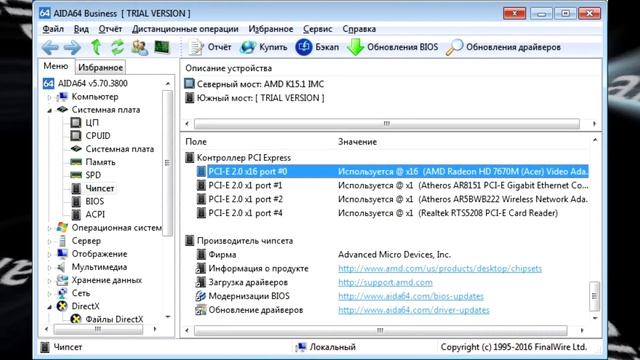640x360 pixels.
Task: Click the green up-level arrow icon
Action: coord(96,47)
